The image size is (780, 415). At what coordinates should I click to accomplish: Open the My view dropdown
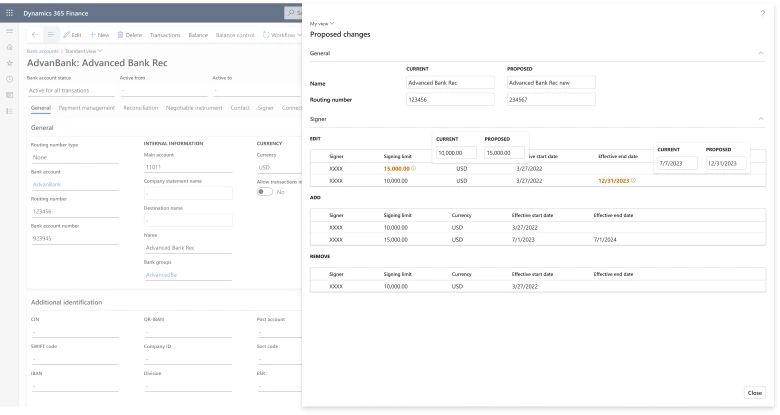(x=323, y=22)
